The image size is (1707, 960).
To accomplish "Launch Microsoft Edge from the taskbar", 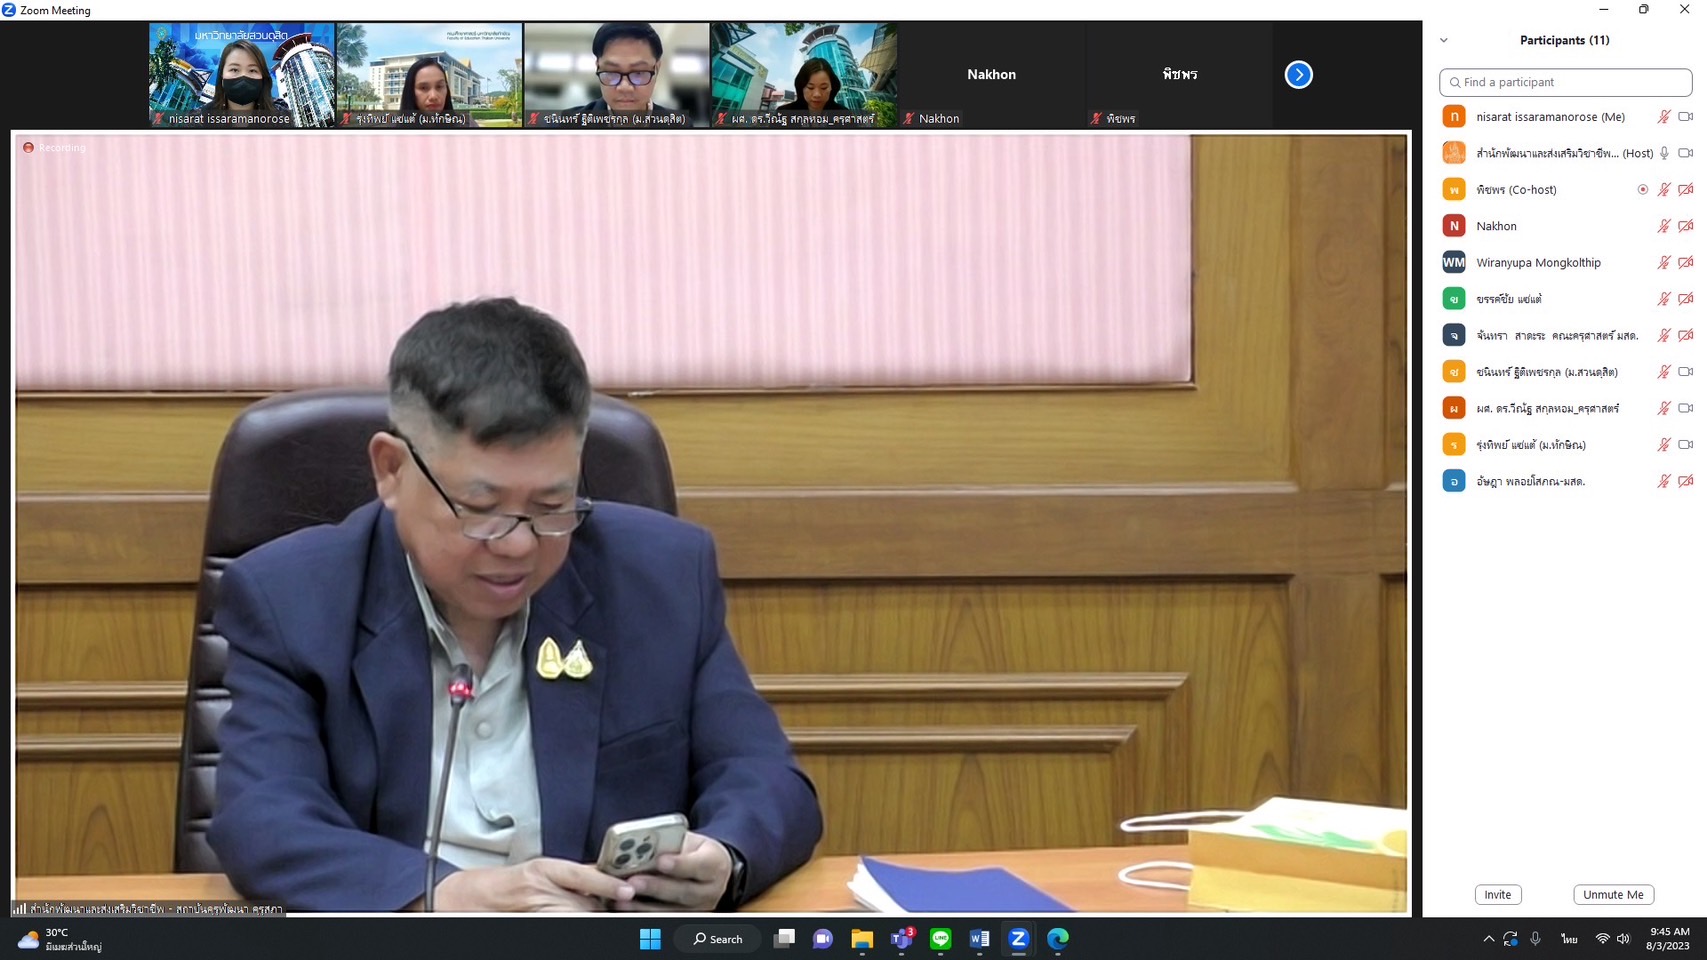I will [x=1057, y=939].
